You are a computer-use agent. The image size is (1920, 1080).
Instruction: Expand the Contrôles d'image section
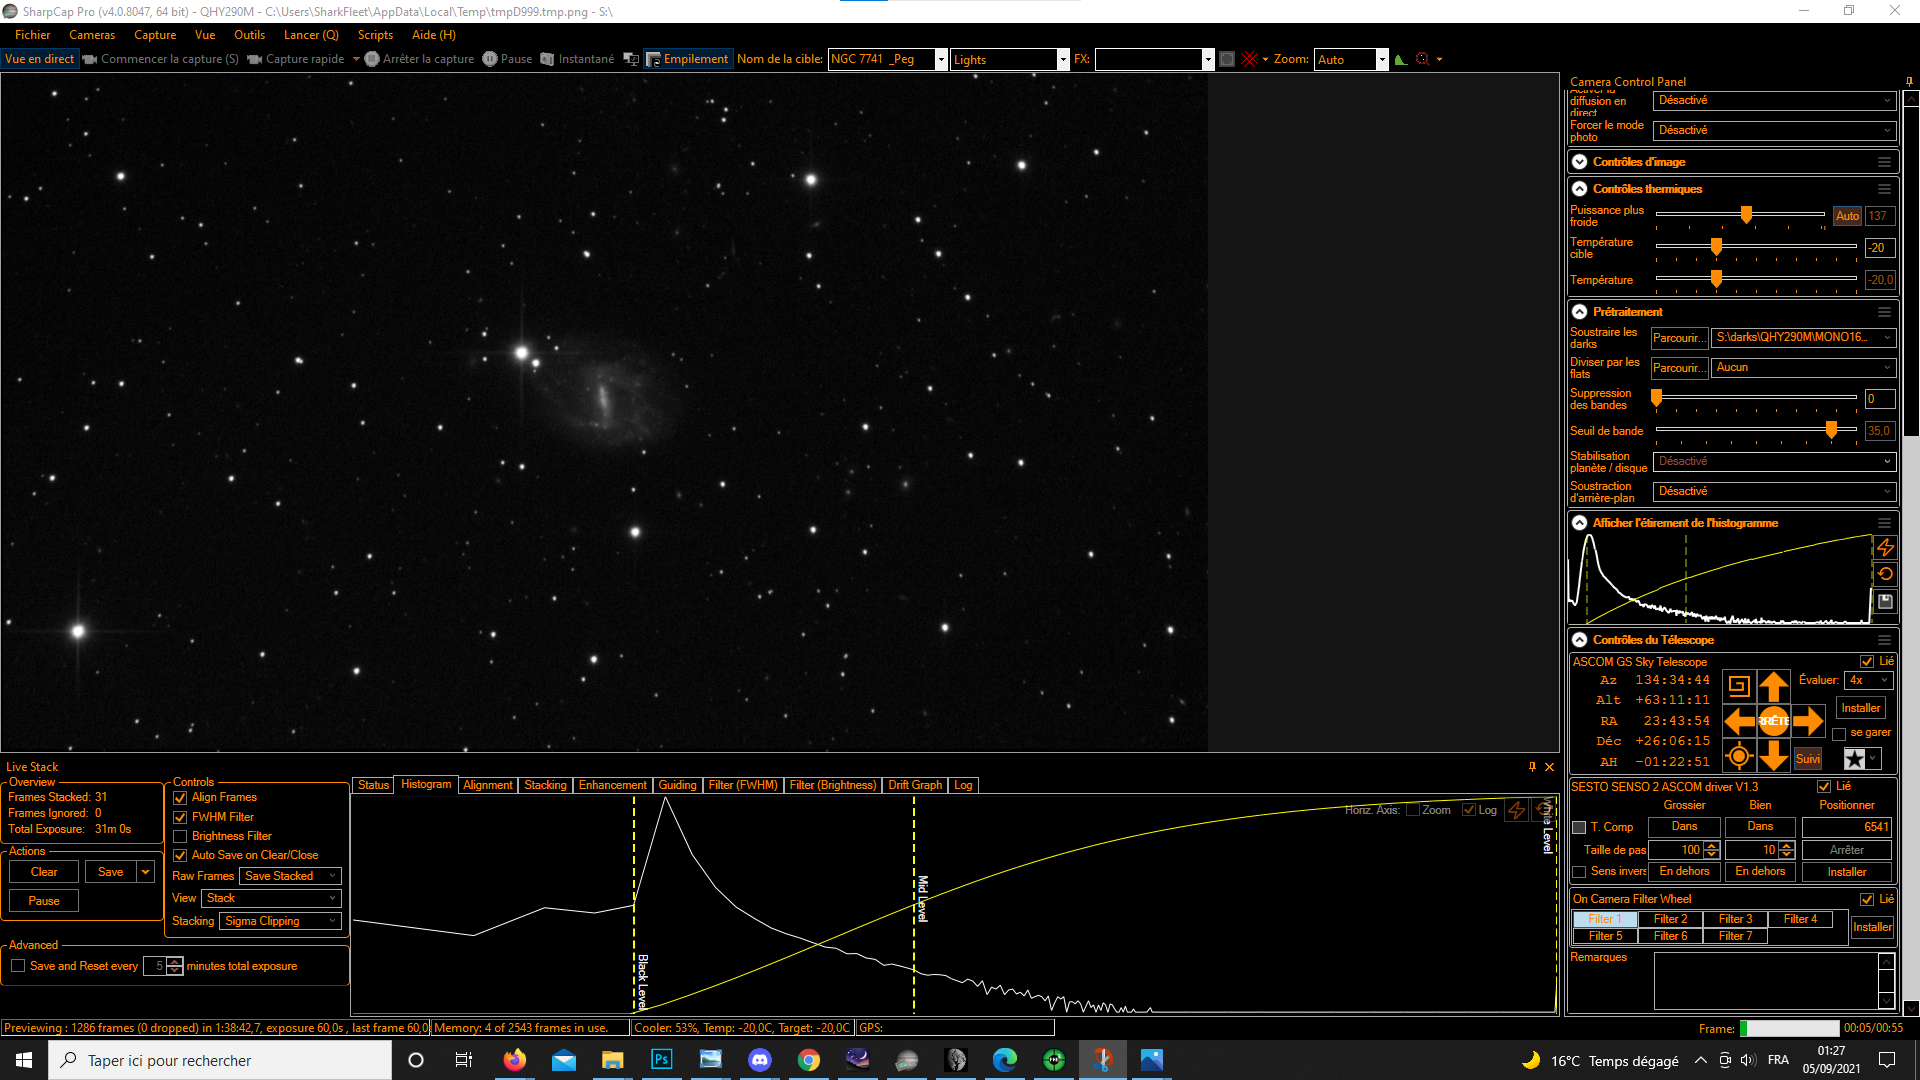(1579, 161)
